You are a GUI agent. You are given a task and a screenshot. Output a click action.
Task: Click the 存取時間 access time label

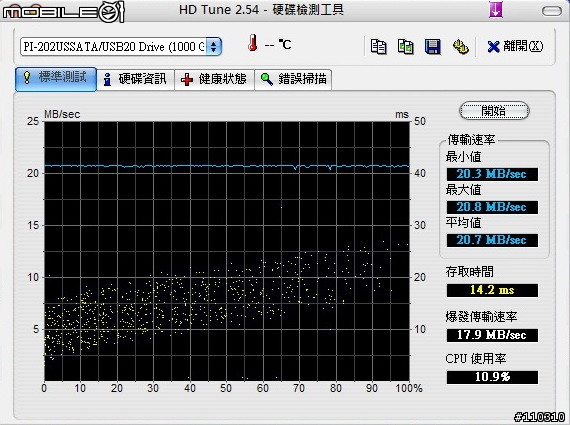pyautogui.click(x=470, y=272)
